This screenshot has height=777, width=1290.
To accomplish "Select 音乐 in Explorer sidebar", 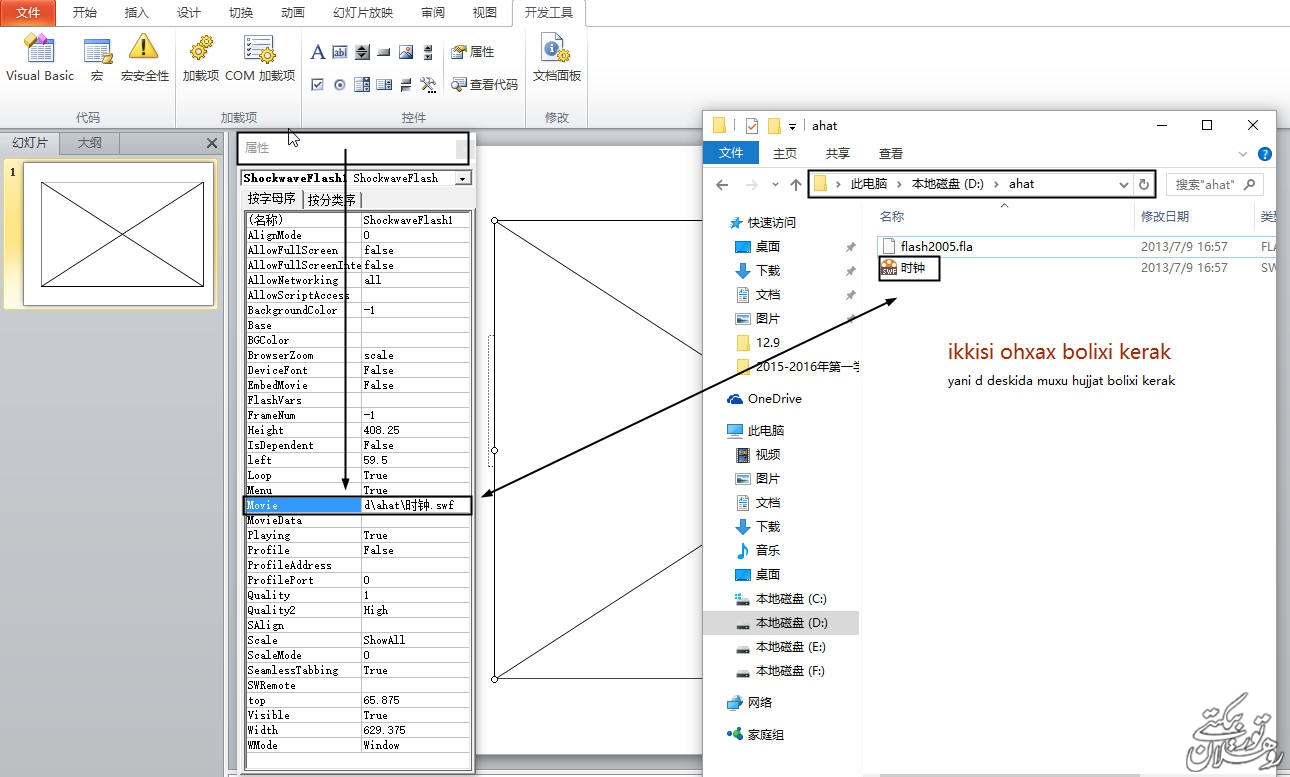I will click(x=758, y=551).
